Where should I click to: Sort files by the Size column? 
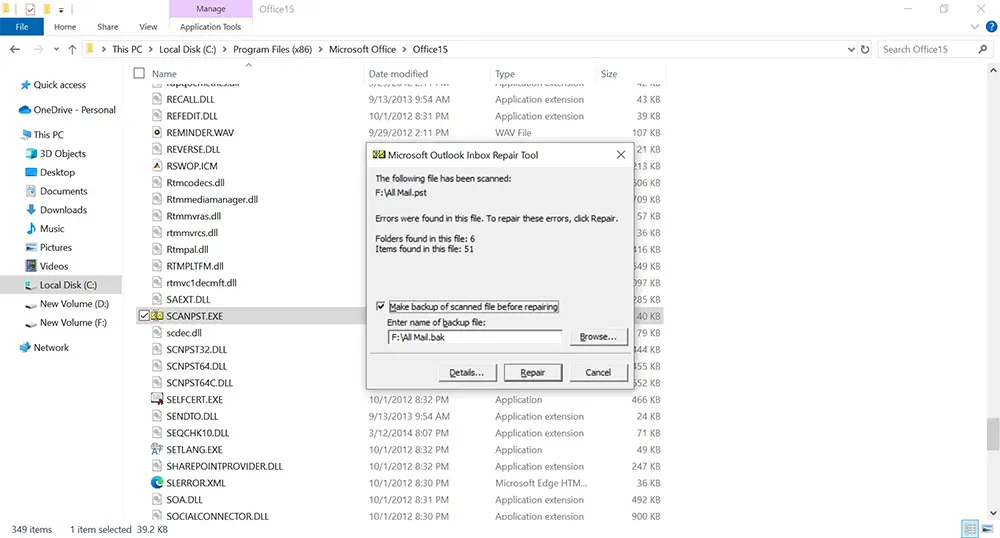pos(608,74)
